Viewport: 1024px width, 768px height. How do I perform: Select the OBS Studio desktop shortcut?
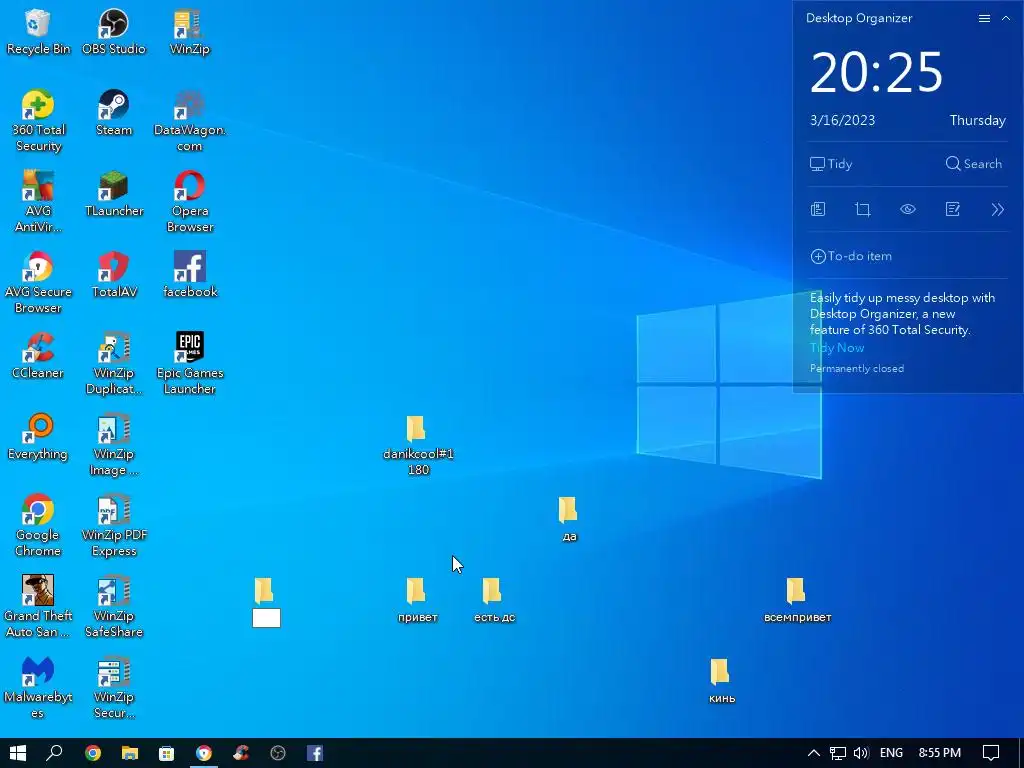(114, 31)
